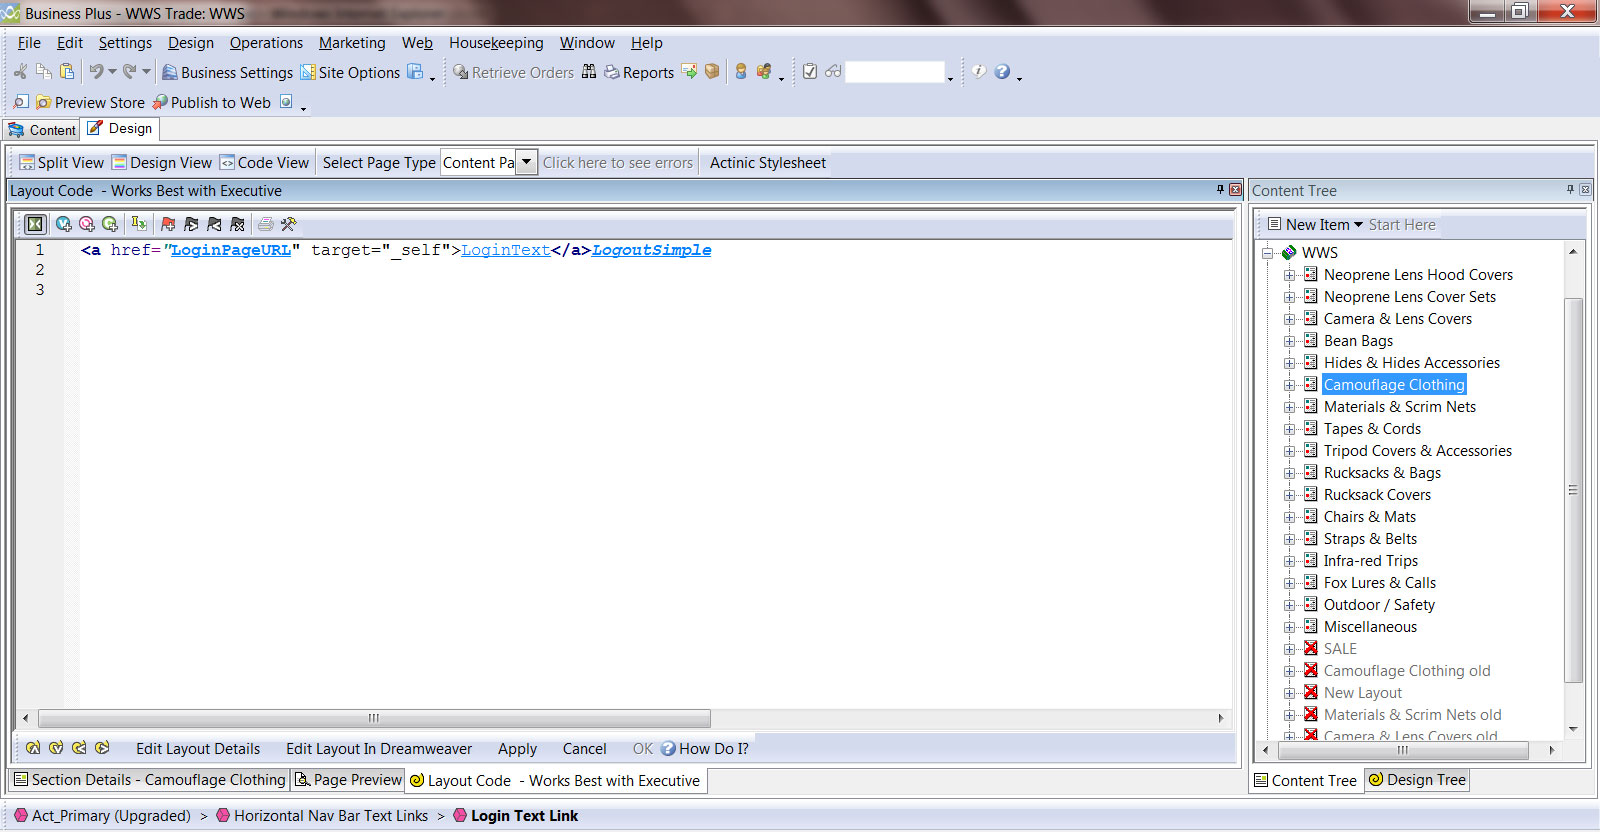Click the code editor horizontal scrollbar
Screen dimensions: 1600x832
coord(374,718)
